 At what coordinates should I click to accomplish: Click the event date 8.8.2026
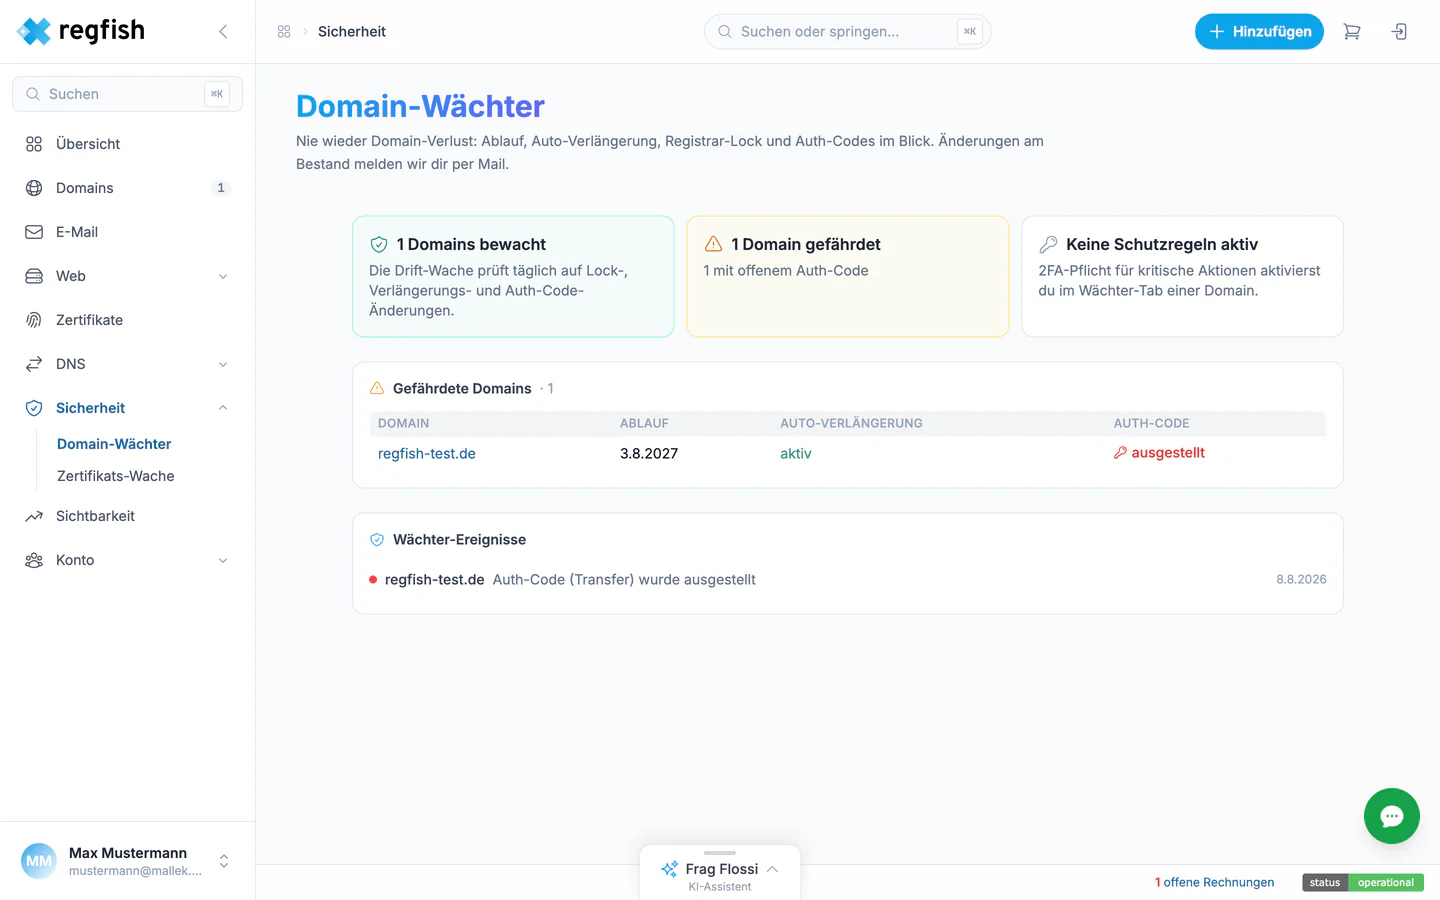1301,580
